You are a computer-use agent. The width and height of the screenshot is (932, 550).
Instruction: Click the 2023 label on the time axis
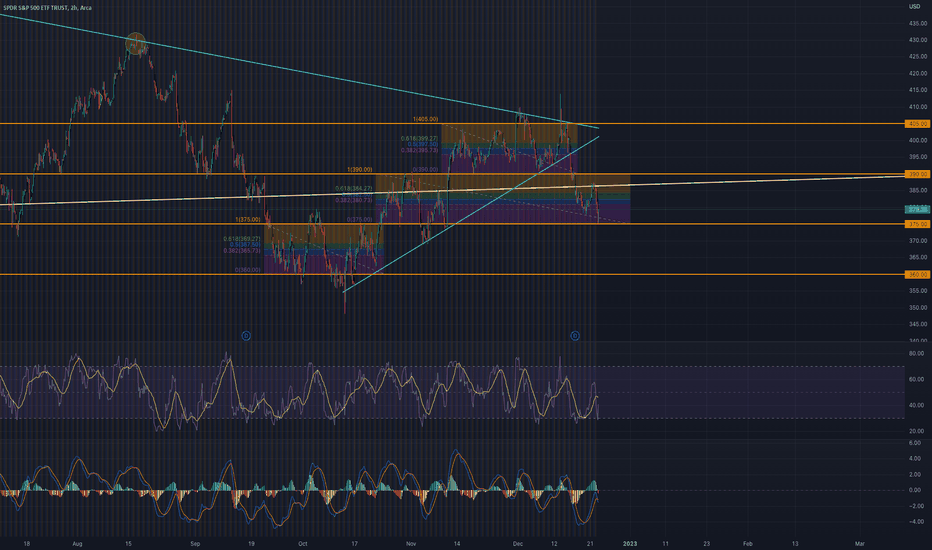629,543
